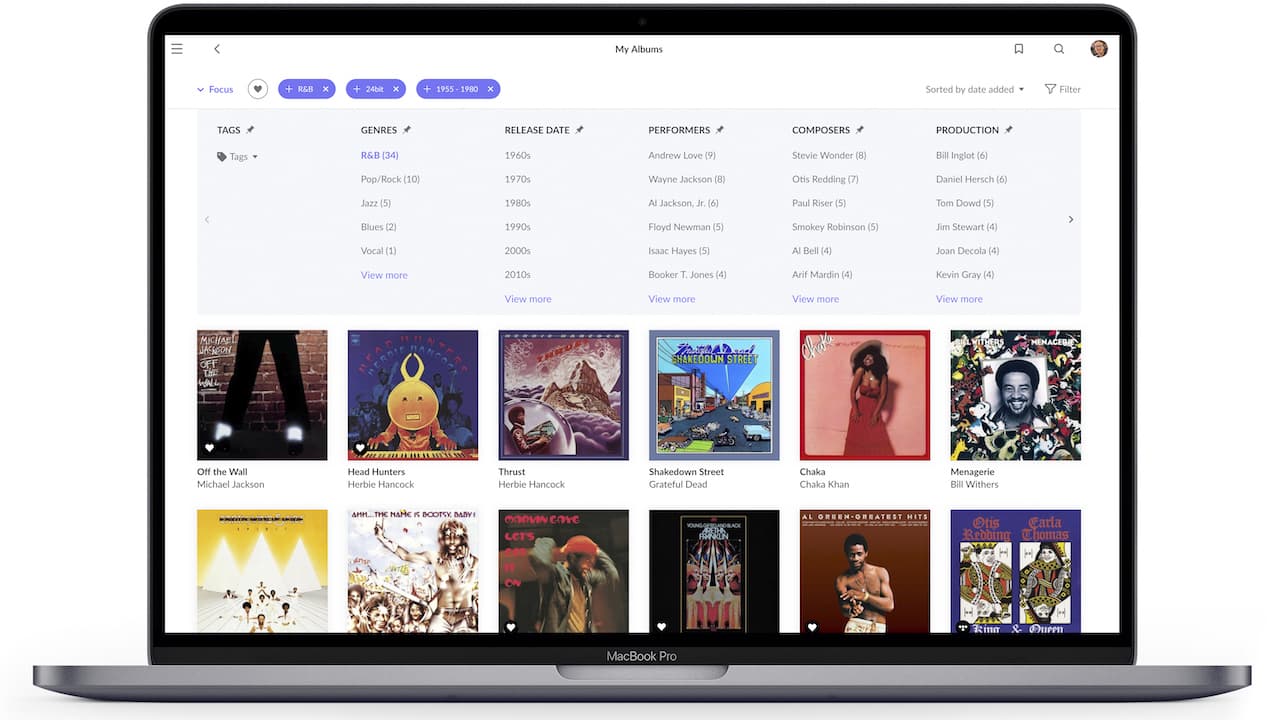Select composer Smokey Robinson (5)

835,227
